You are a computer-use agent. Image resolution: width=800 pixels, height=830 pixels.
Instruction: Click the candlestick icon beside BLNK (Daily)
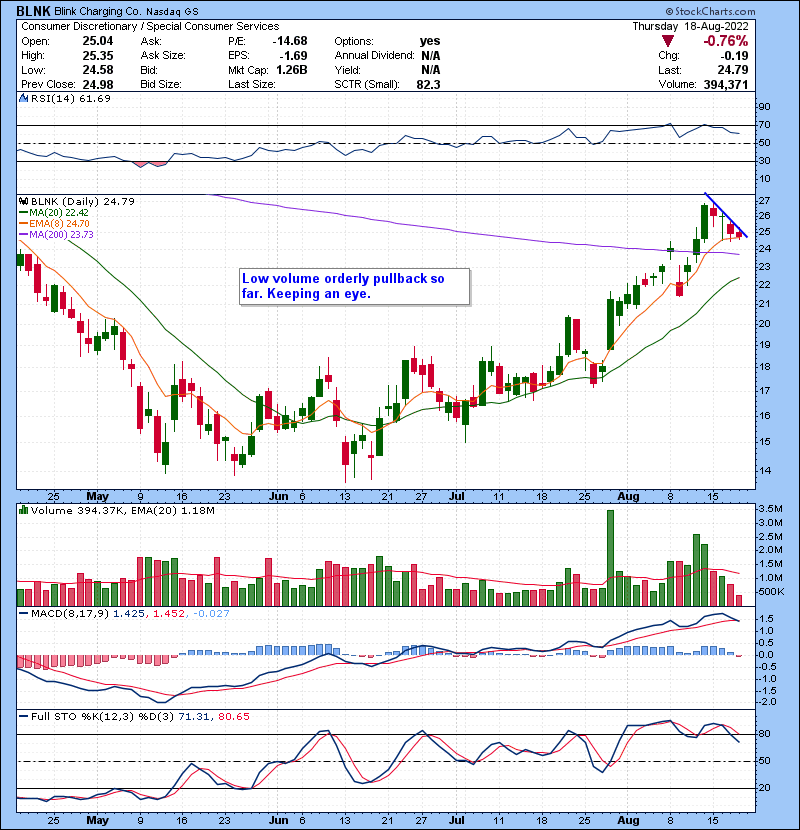point(23,201)
